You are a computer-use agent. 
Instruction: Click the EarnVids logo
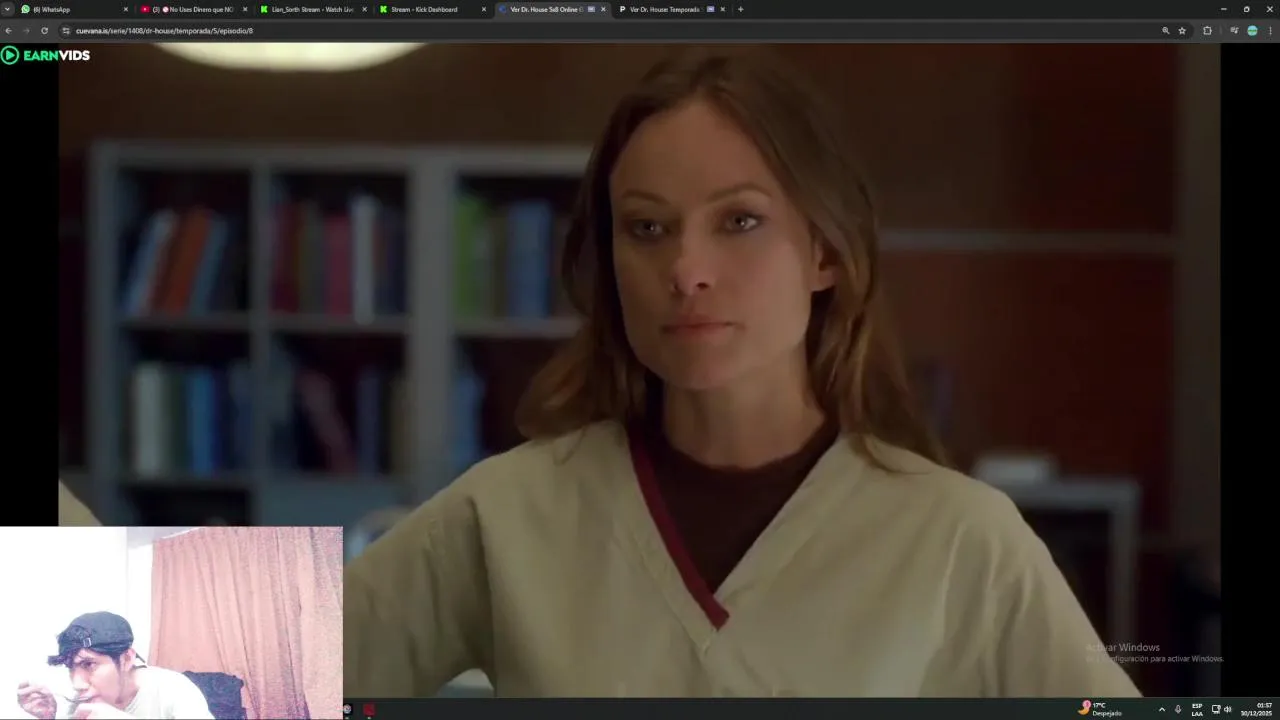pyautogui.click(x=46, y=55)
